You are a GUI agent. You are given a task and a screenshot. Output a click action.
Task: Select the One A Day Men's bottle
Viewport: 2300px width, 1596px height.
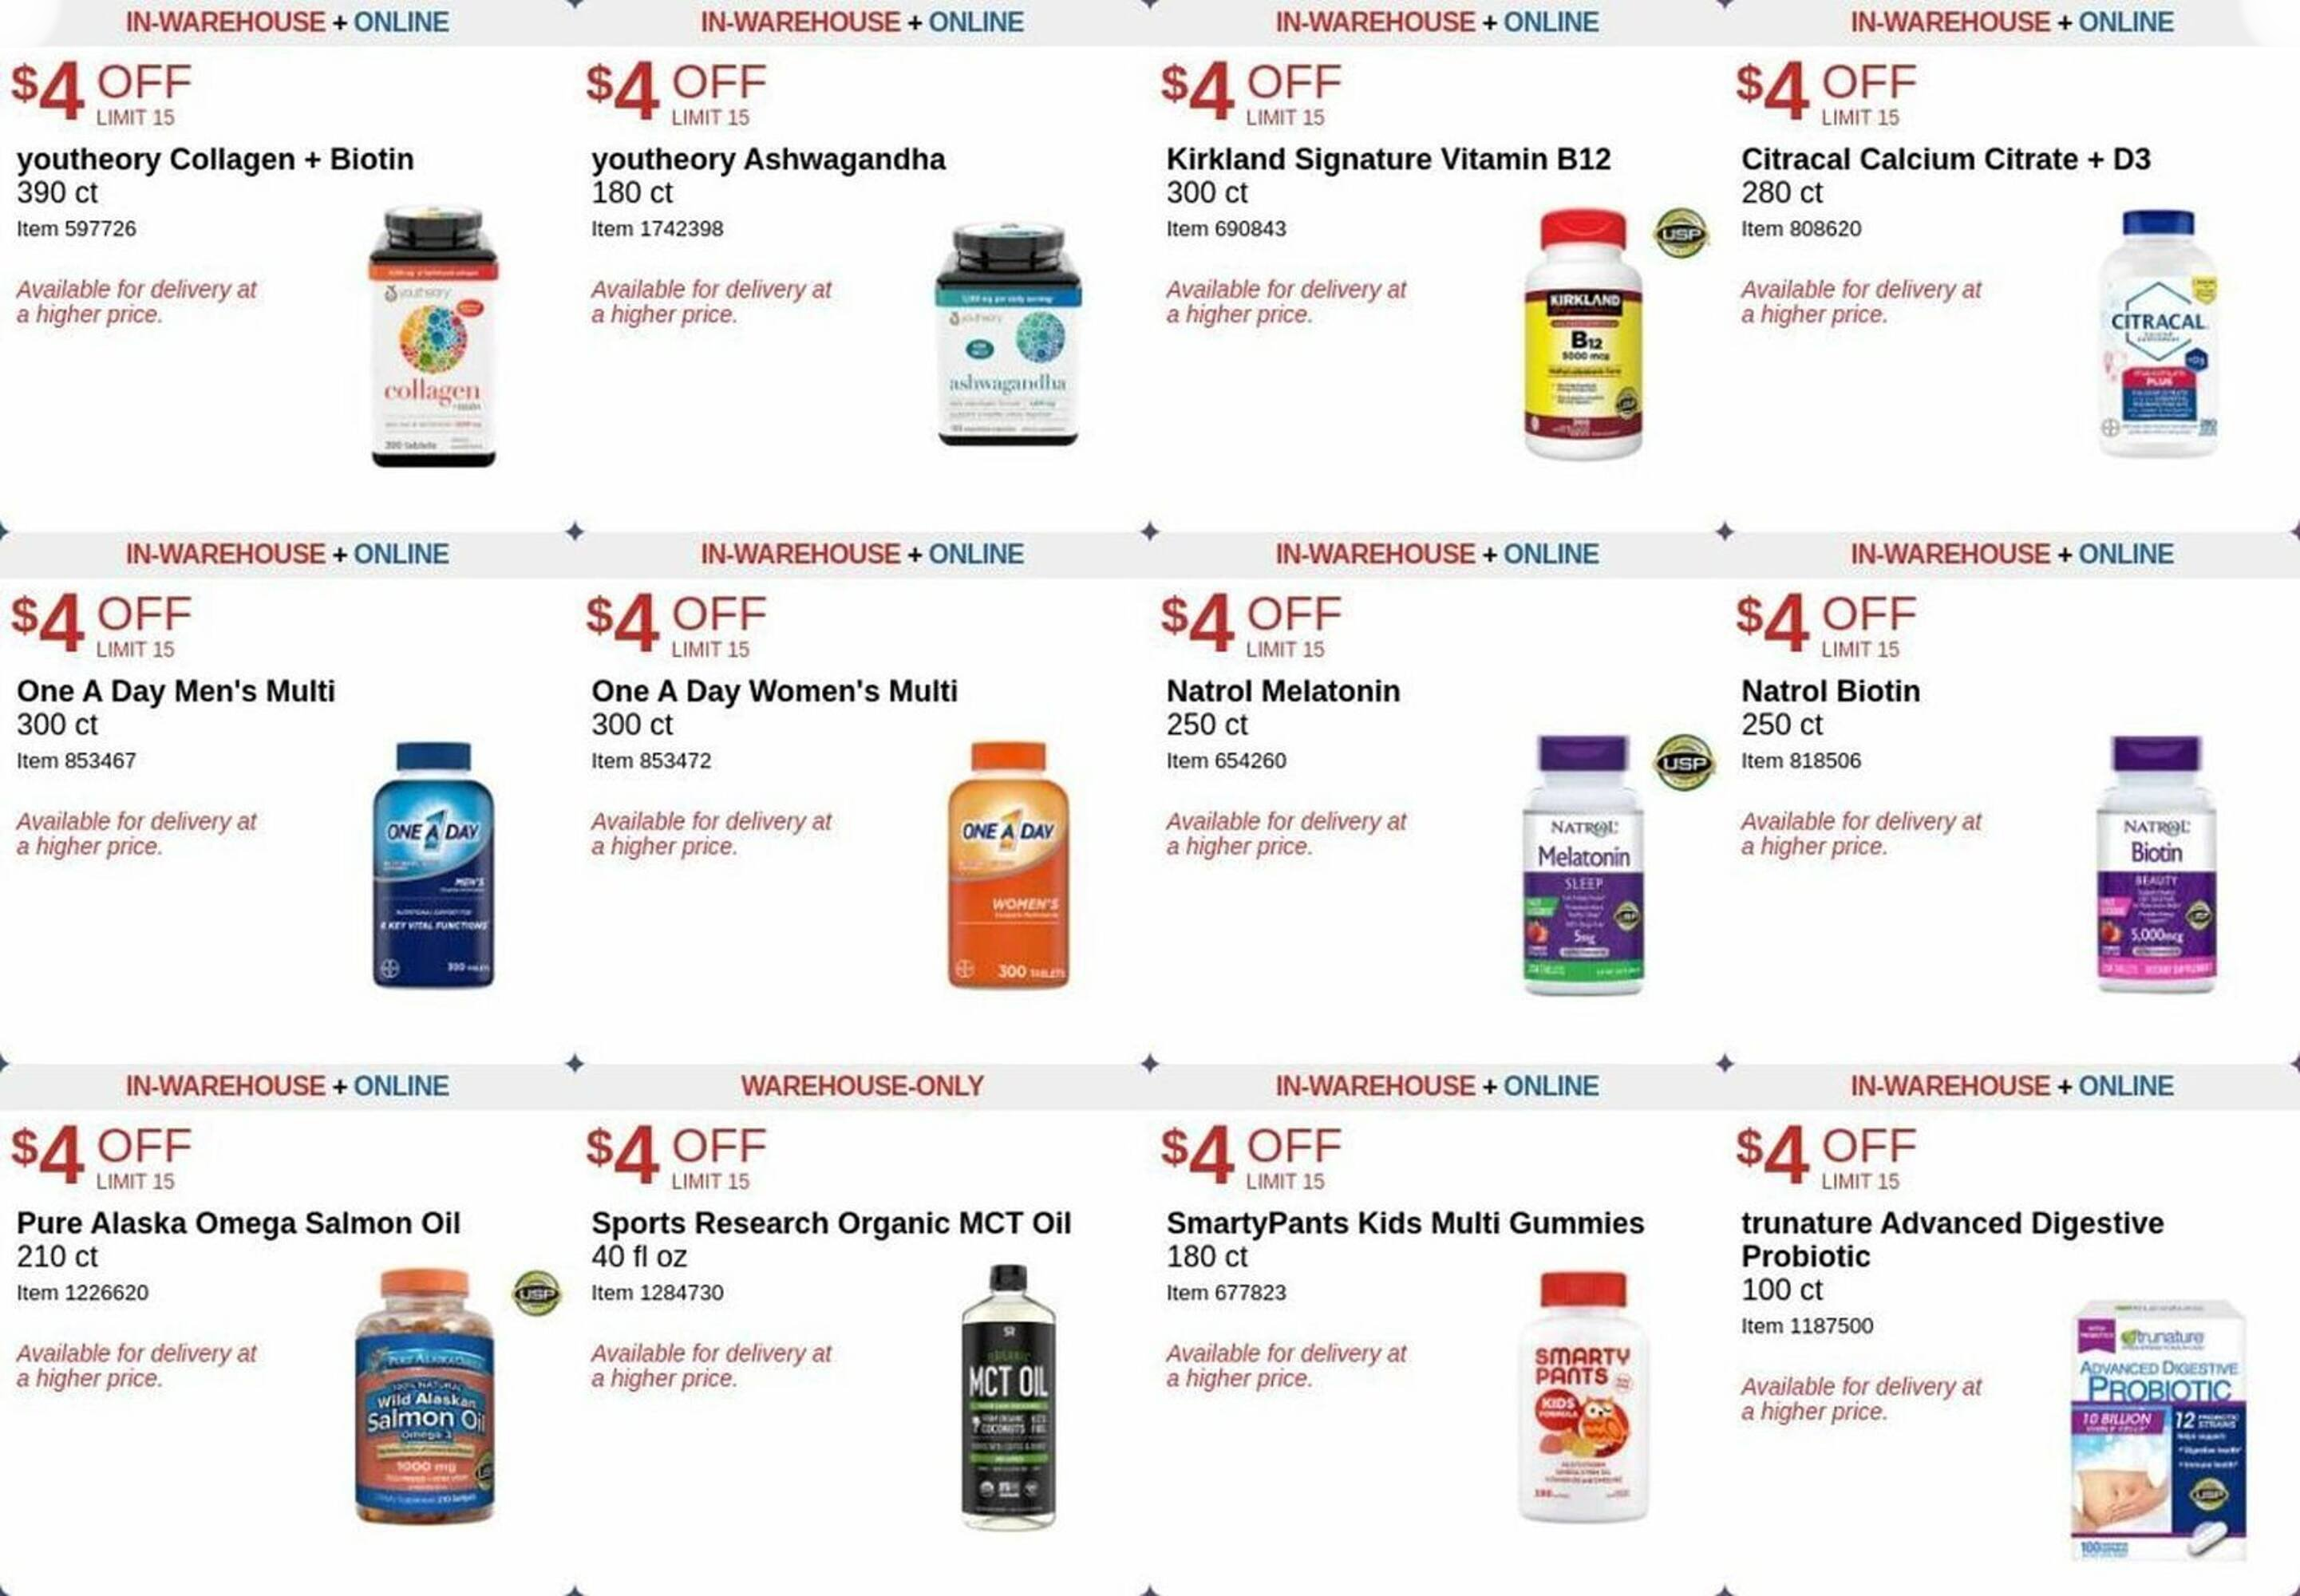pos(433,865)
